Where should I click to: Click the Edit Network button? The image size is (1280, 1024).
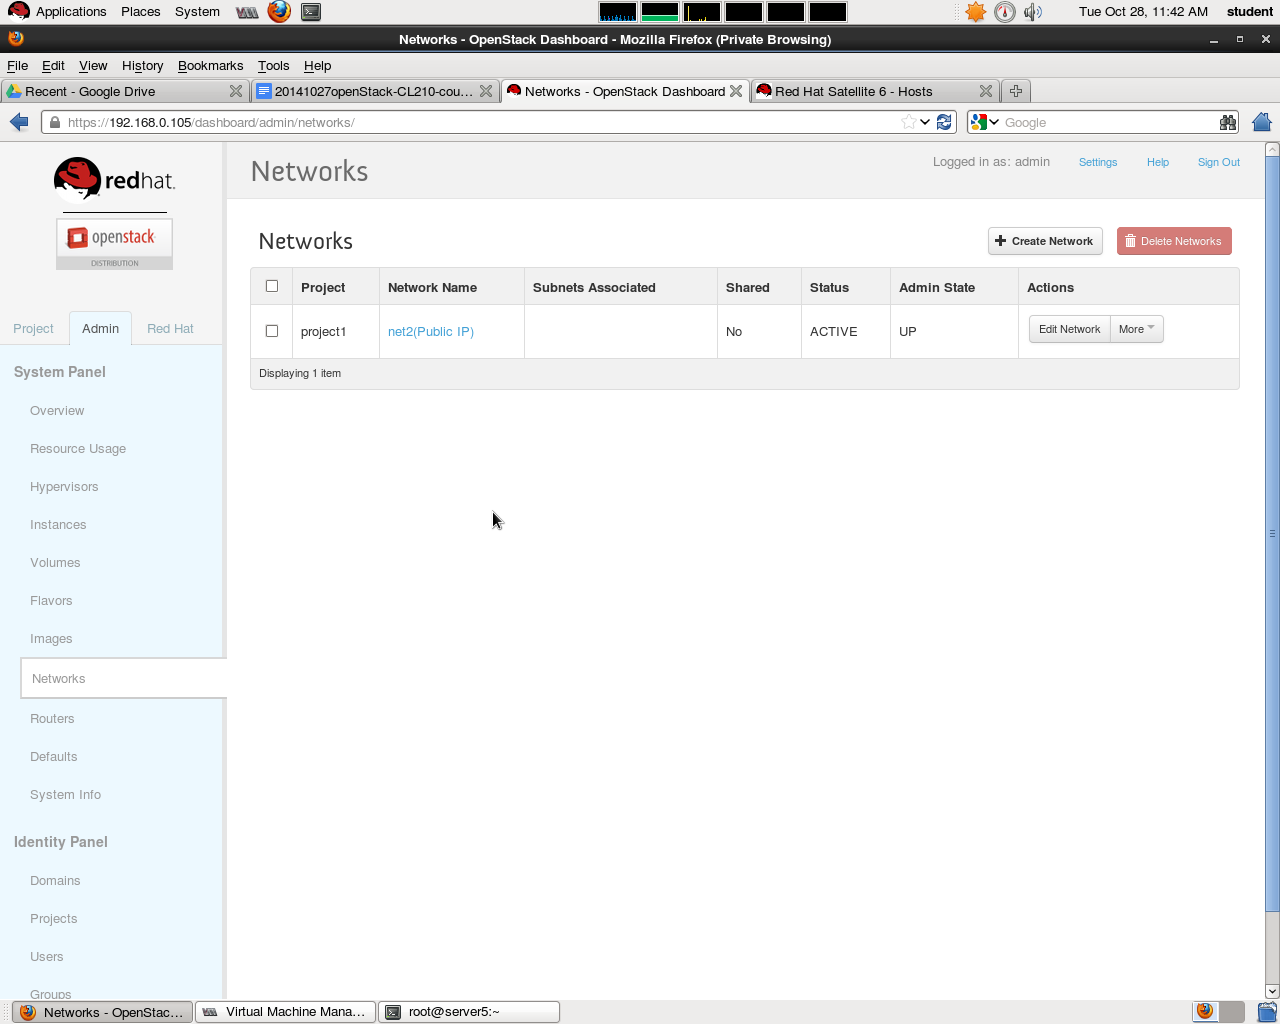pyautogui.click(x=1069, y=329)
